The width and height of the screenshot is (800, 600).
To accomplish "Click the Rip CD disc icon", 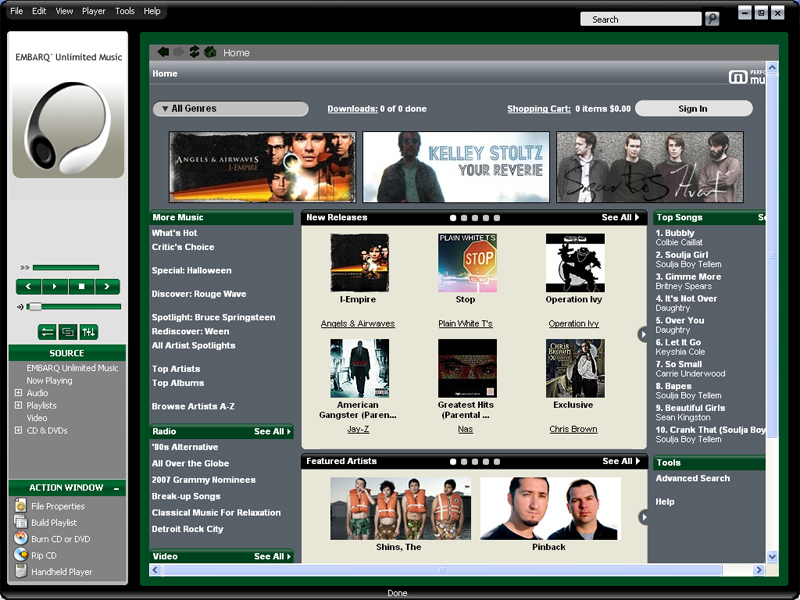I will [20, 555].
